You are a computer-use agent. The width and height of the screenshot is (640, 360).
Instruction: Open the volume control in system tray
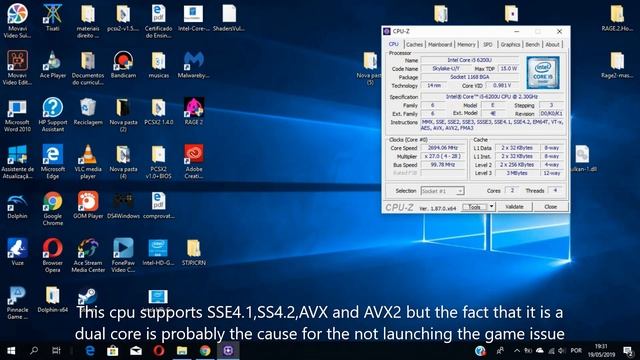click(x=561, y=351)
